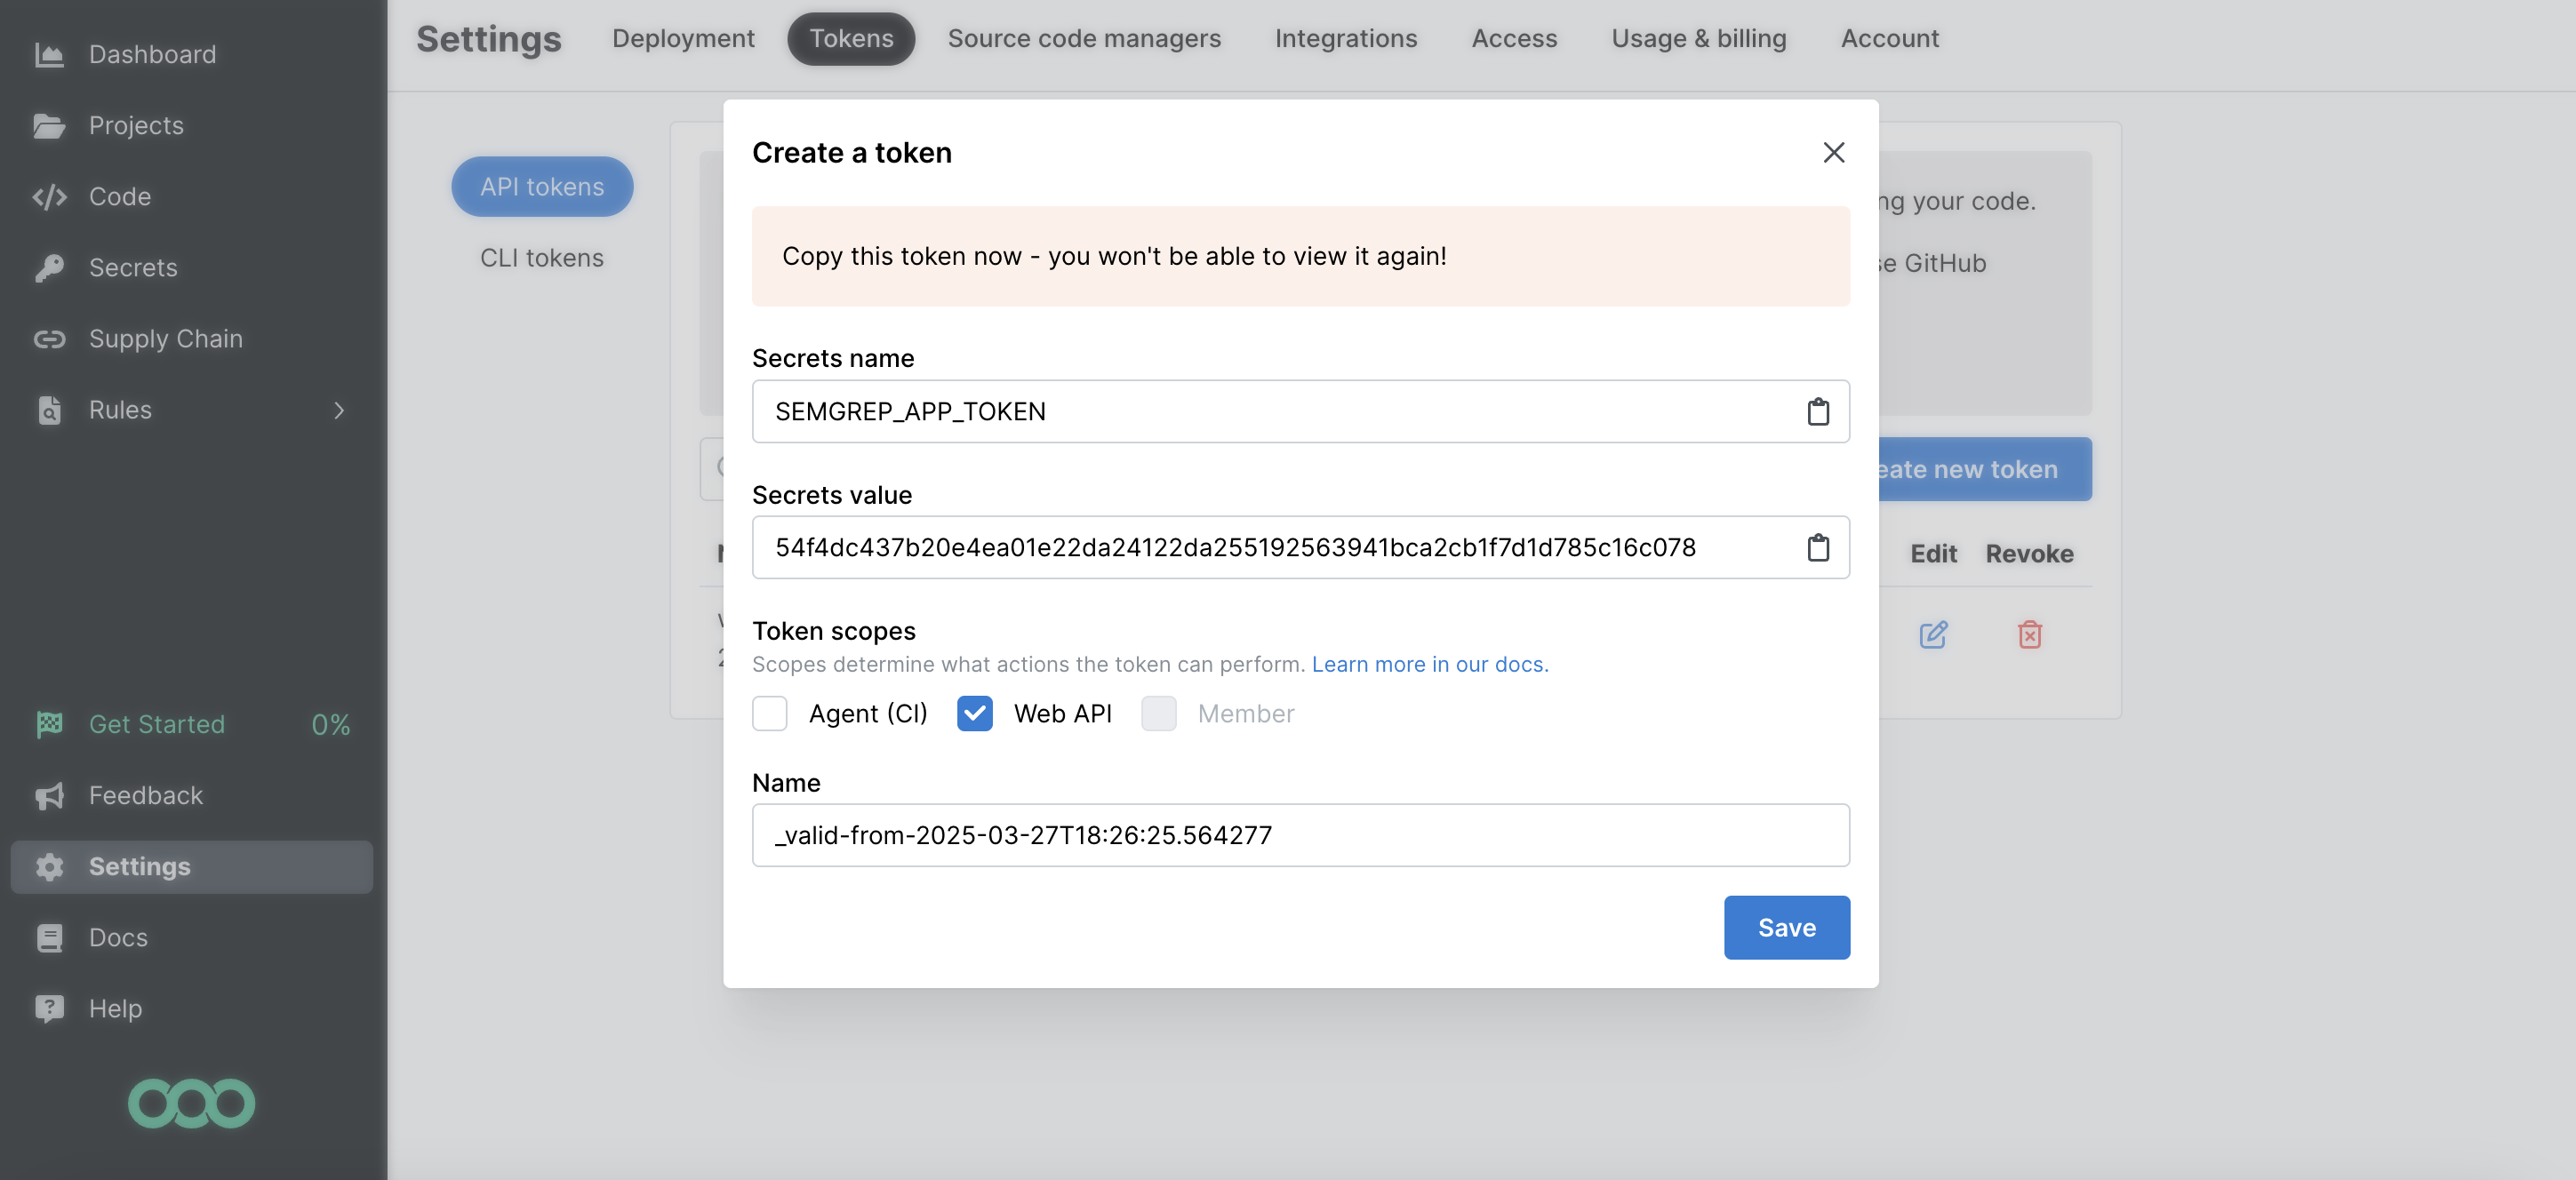Viewport: 2576px width, 1180px height.
Task: Close the Create a token dialog
Action: click(1833, 152)
